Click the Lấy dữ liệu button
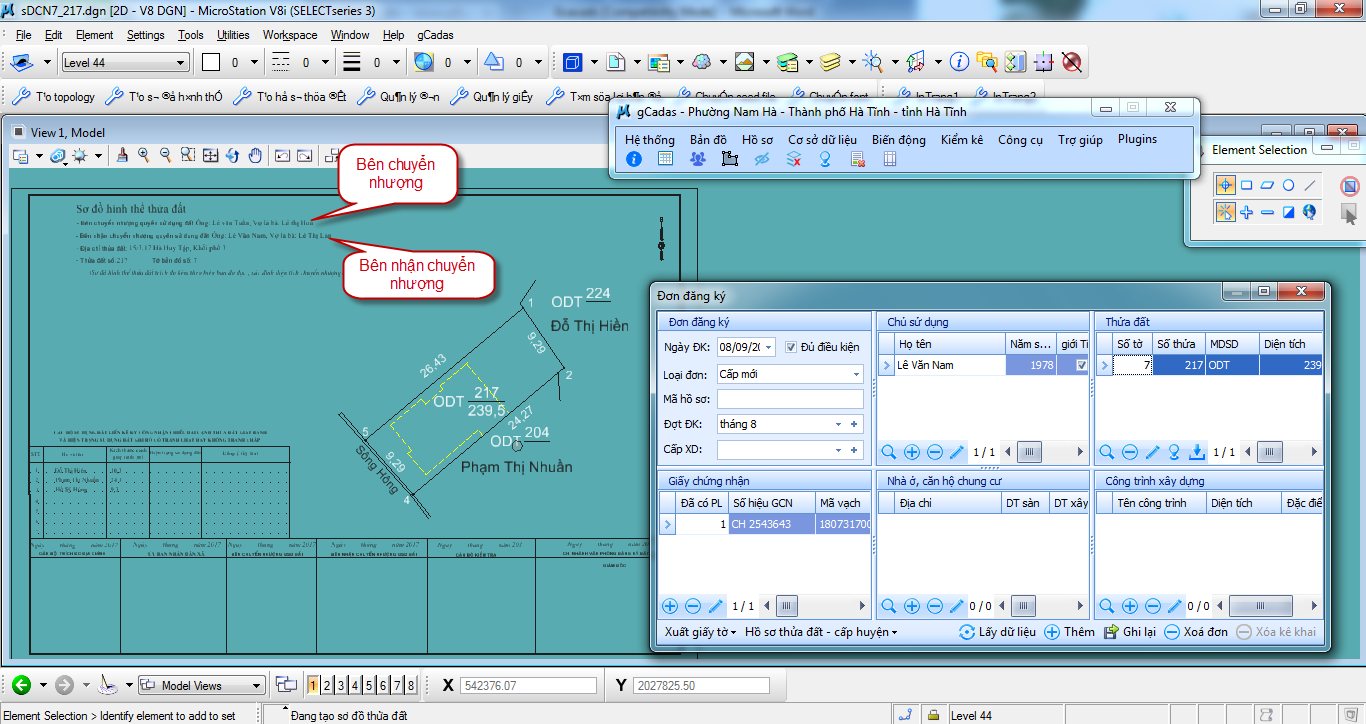 [x=997, y=632]
